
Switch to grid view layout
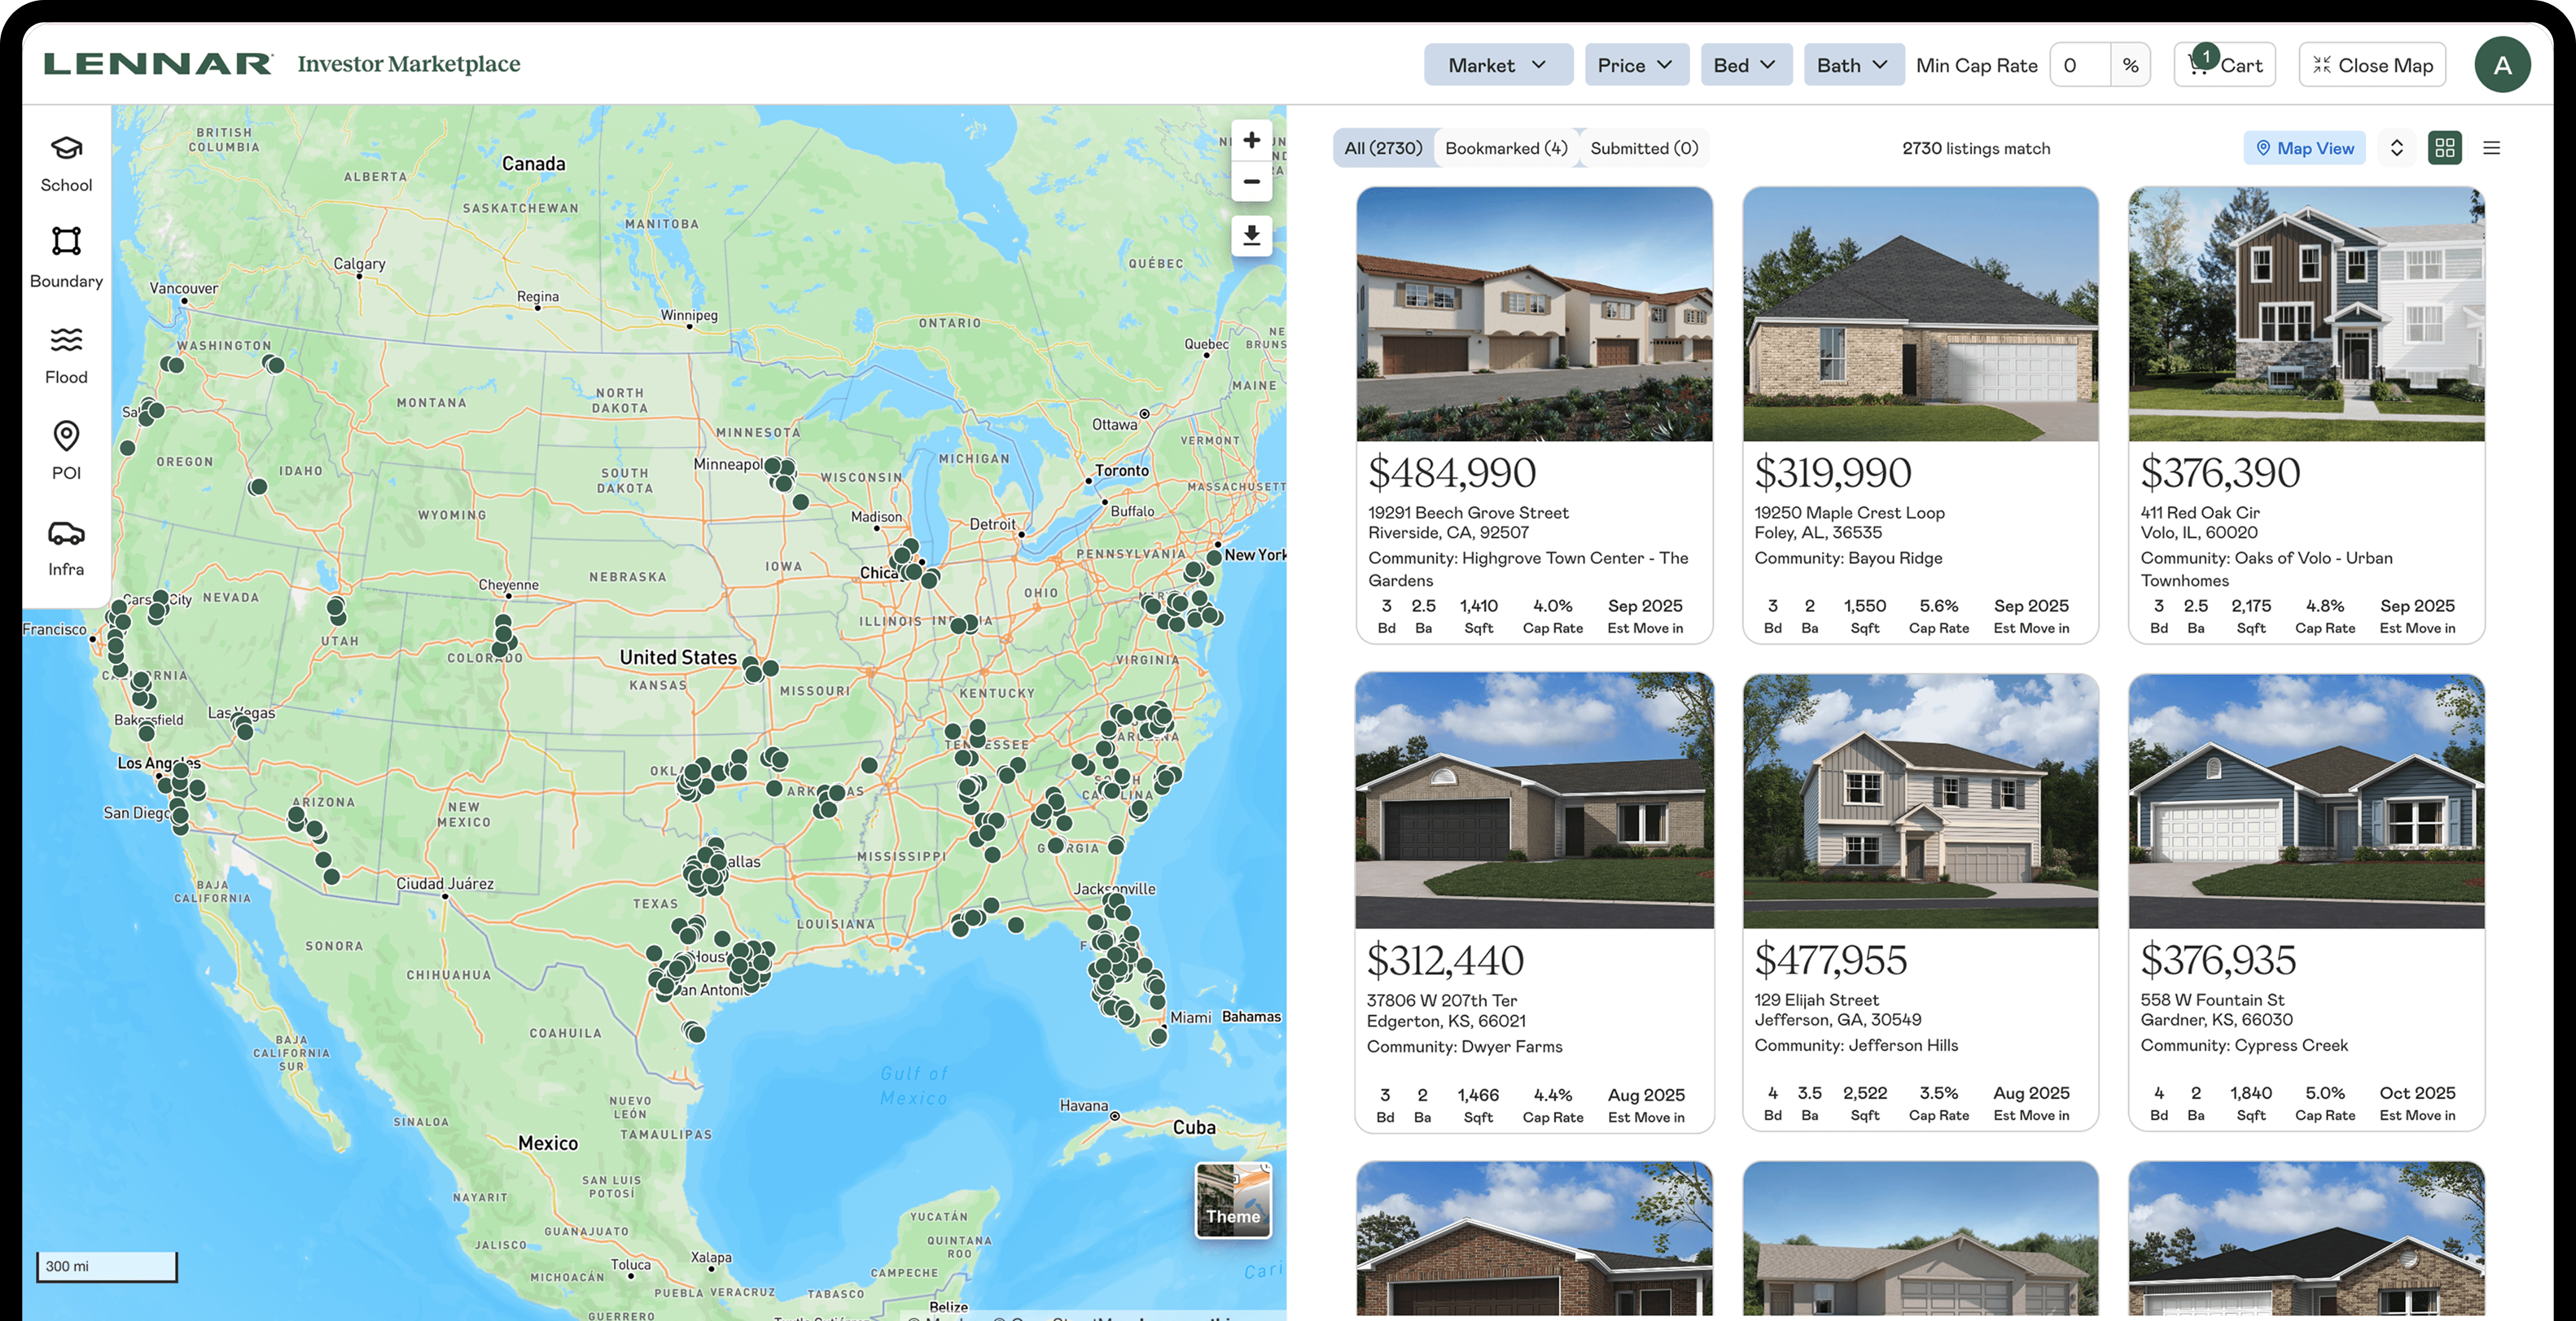pos(2444,148)
